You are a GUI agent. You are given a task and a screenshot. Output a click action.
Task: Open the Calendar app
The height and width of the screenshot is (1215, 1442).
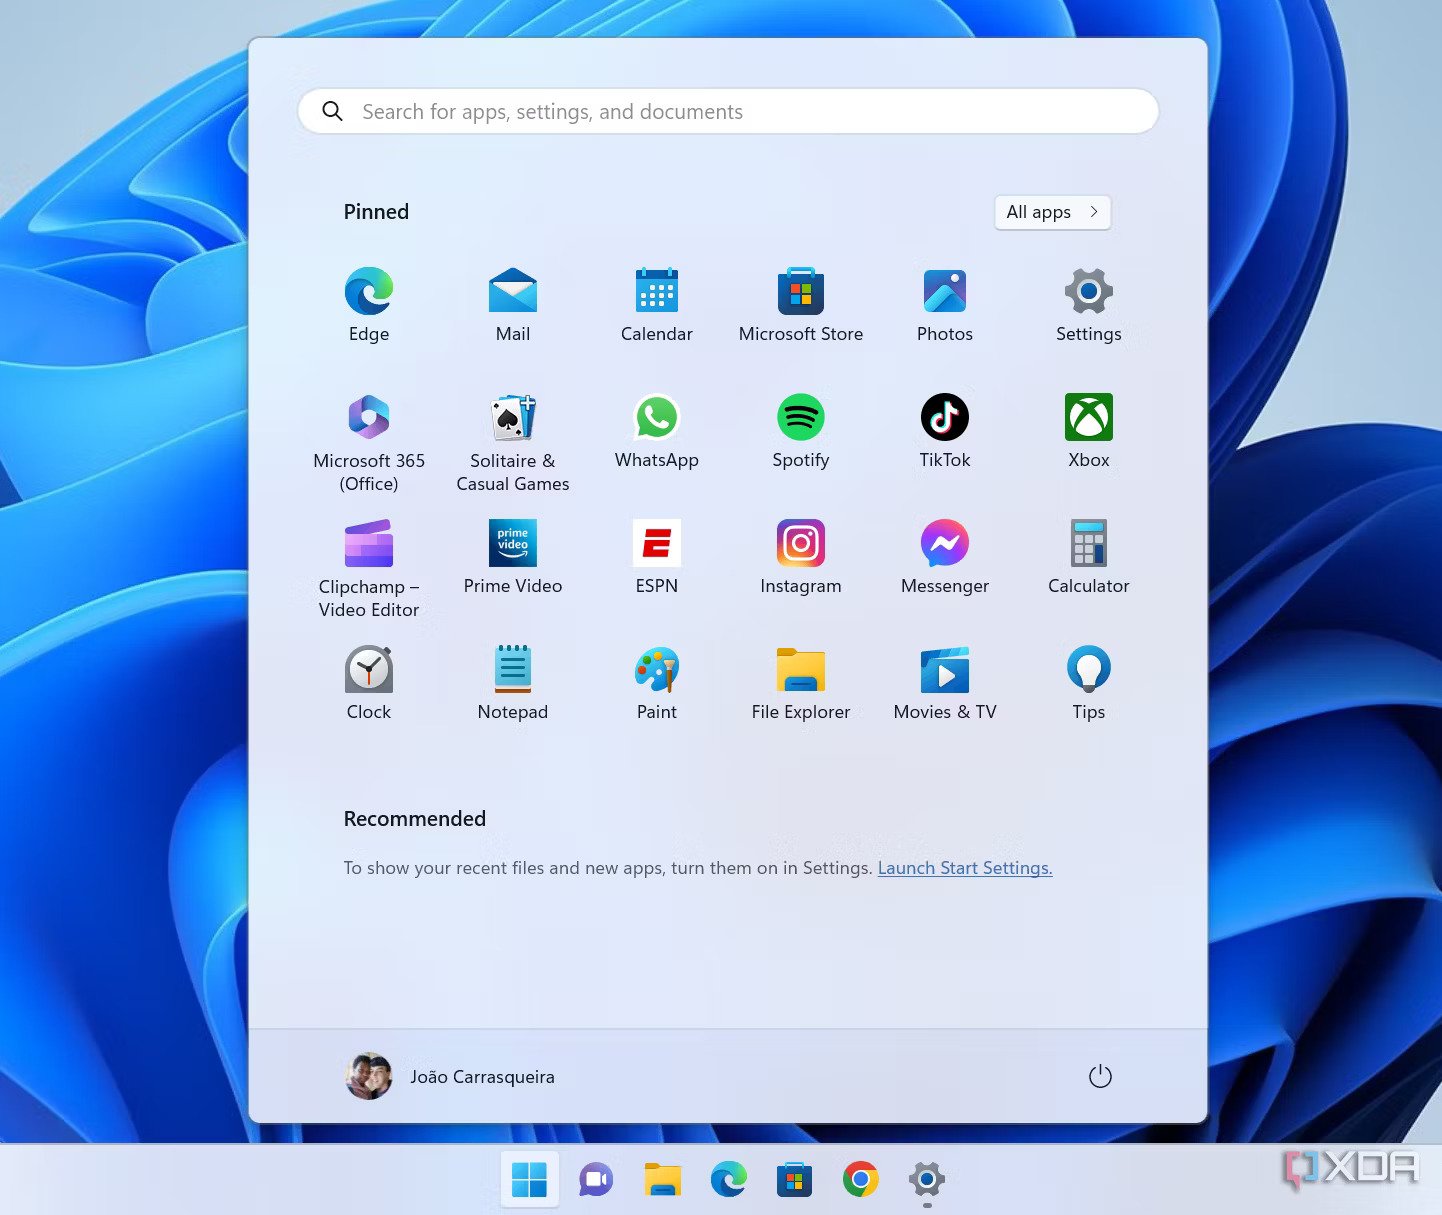(x=657, y=304)
